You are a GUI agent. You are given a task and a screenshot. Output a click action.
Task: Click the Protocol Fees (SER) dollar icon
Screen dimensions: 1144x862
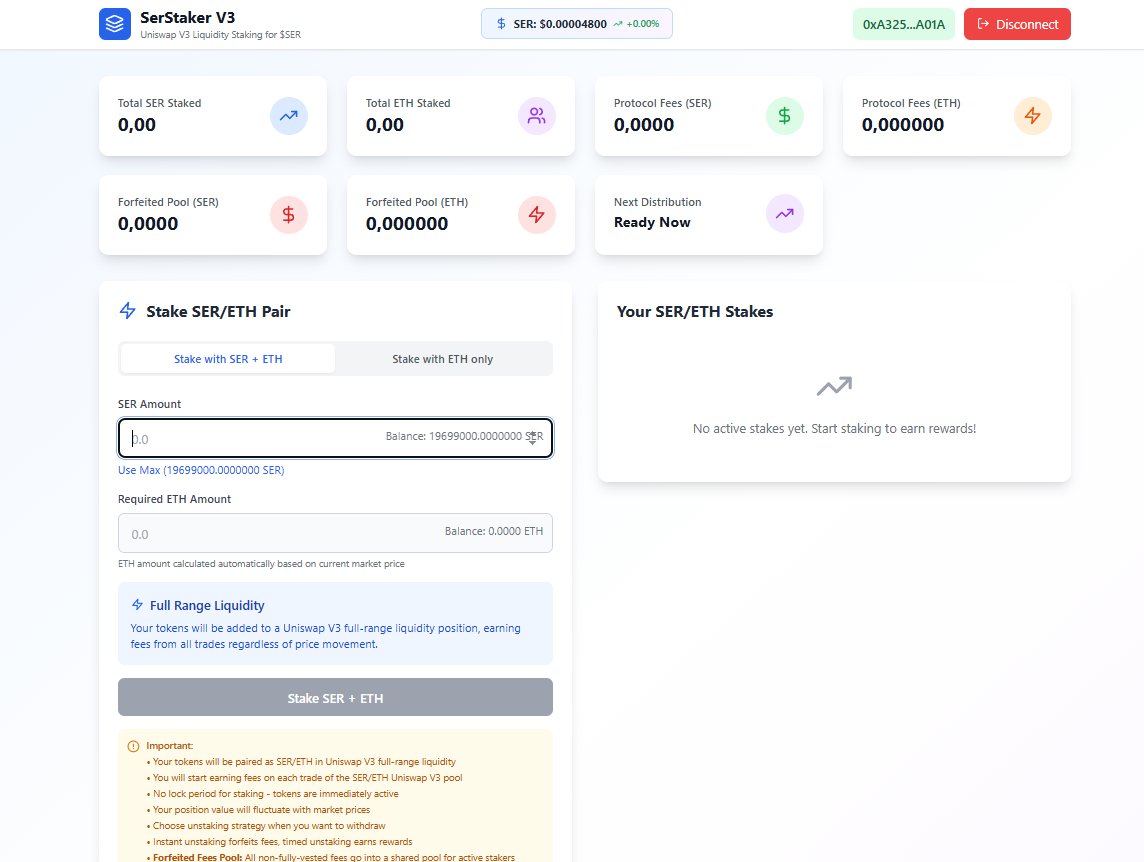[785, 116]
